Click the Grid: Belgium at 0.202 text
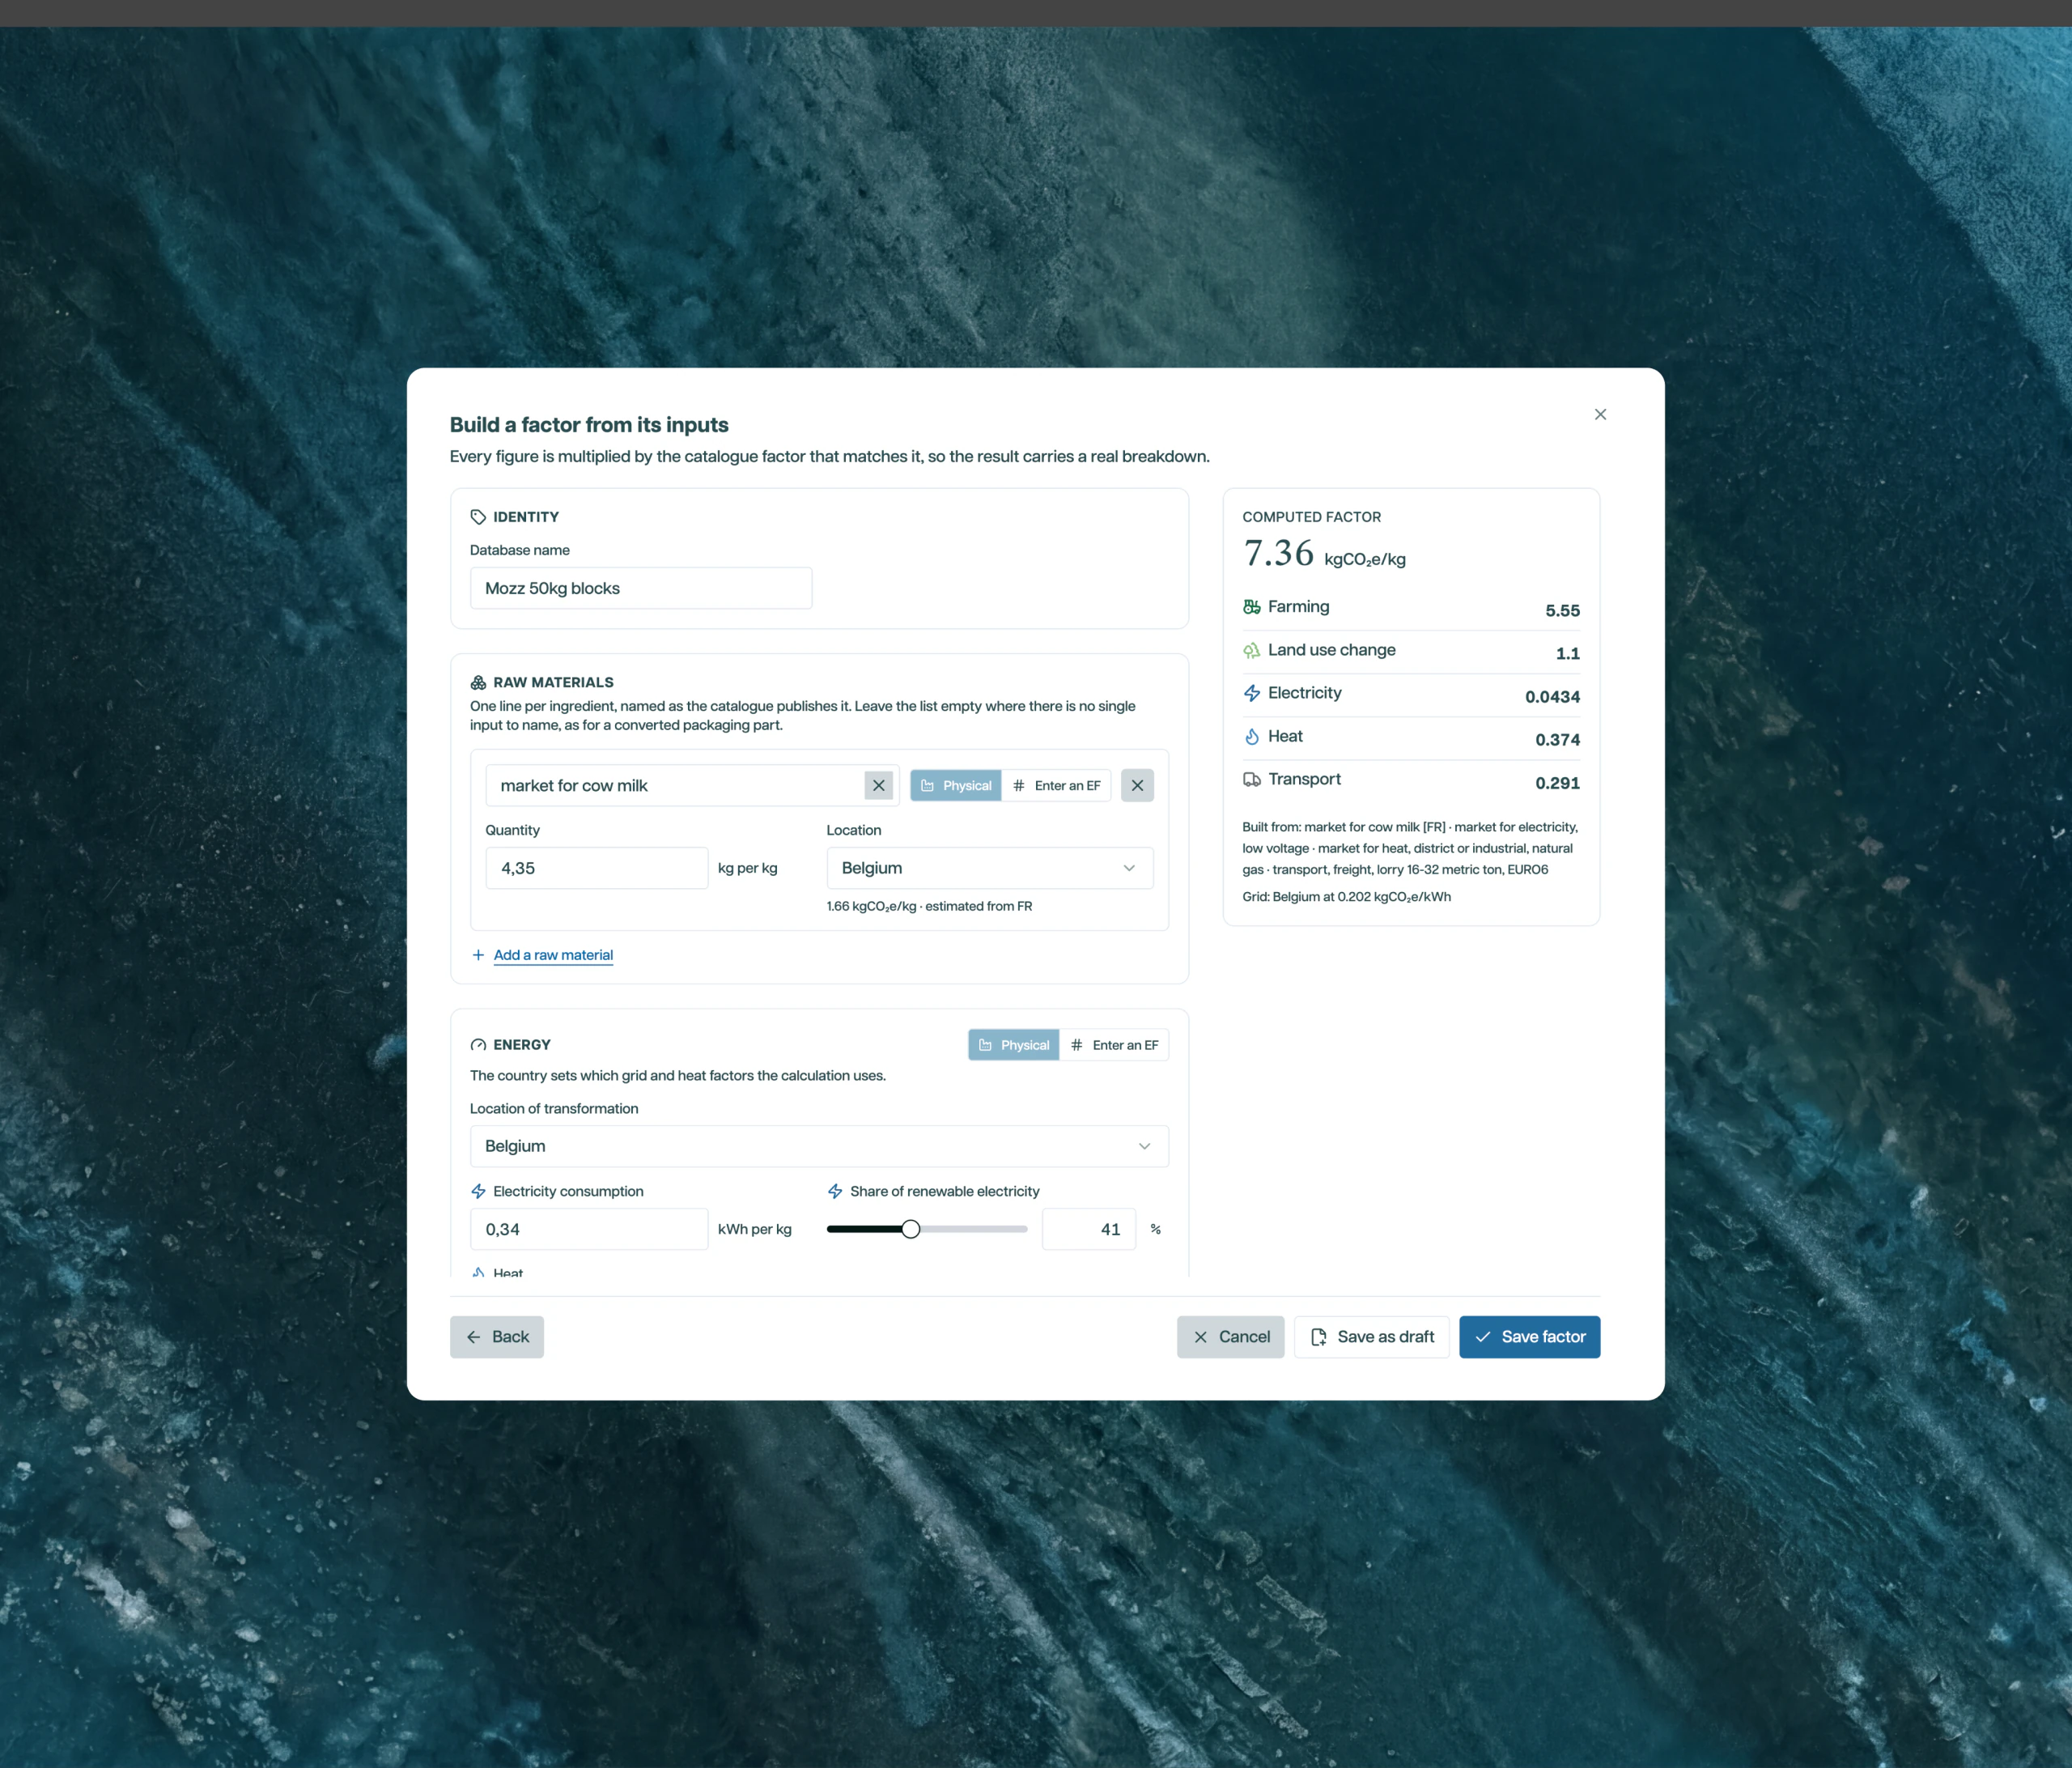This screenshot has height=1768, width=2072. click(x=1346, y=897)
